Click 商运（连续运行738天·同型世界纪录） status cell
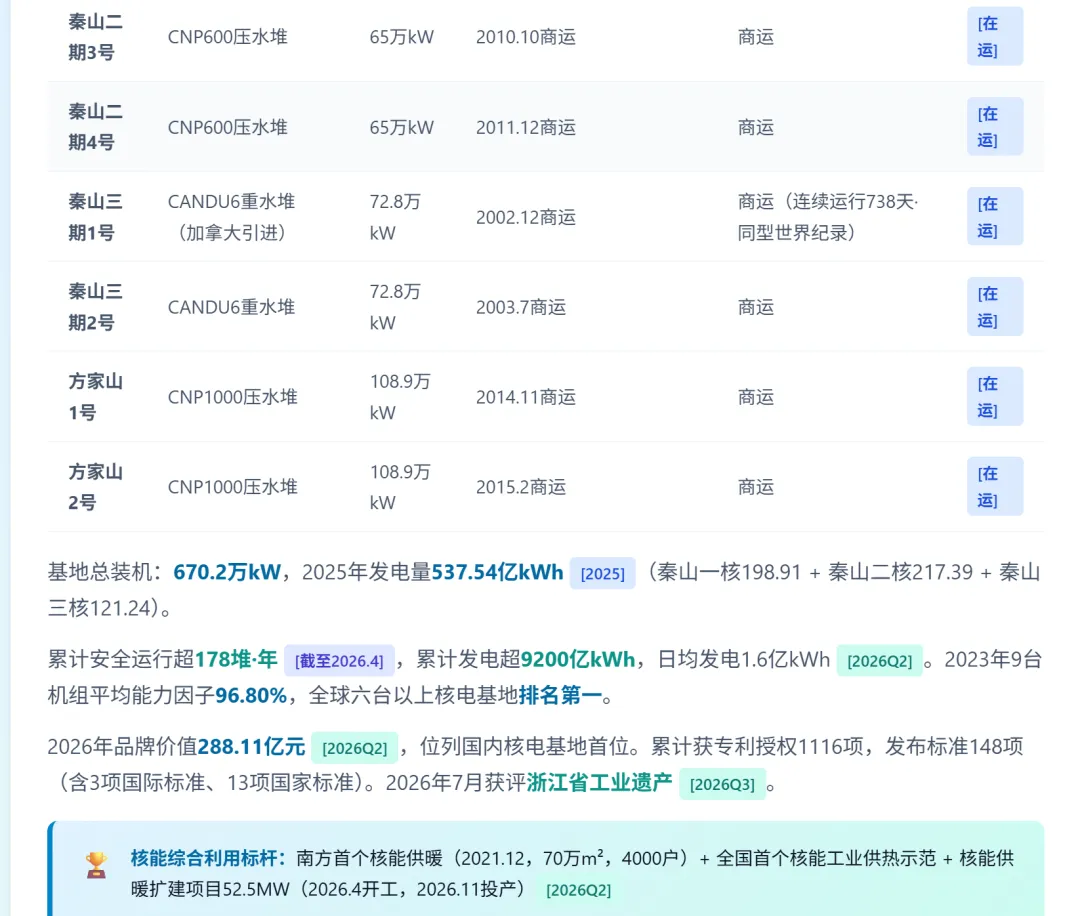The width and height of the screenshot is (1080, 916). tap(828, 217)
